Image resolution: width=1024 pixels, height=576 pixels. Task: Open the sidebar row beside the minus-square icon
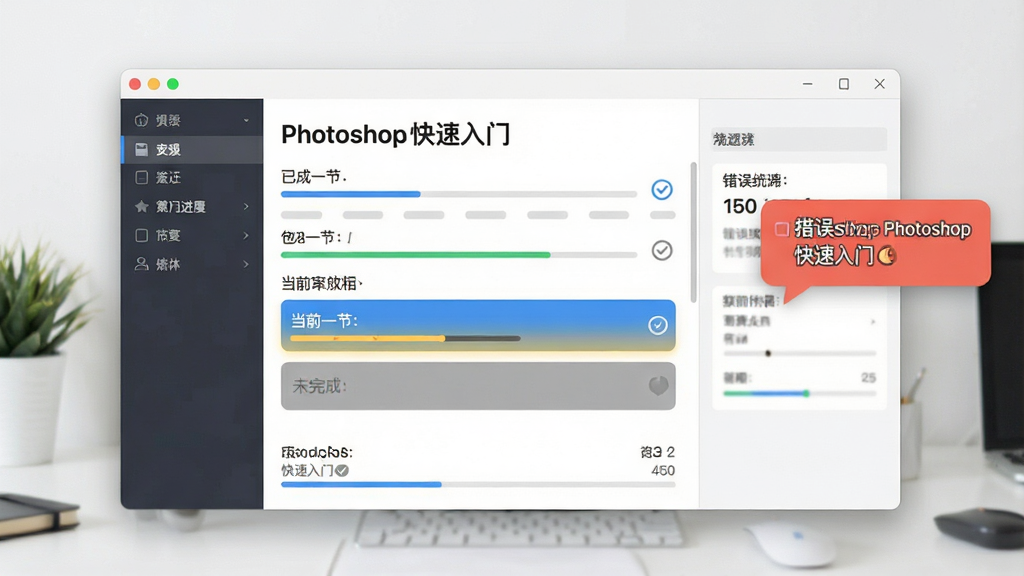pos(192,178)
